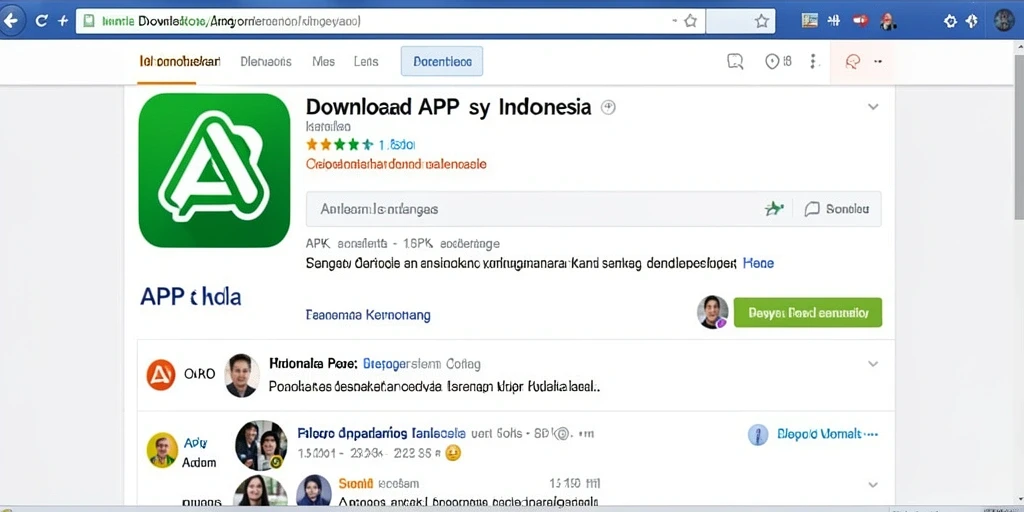Open the two-person round photo in the Adam row
Screen dimensions: 1024x512
click(261, 446)
